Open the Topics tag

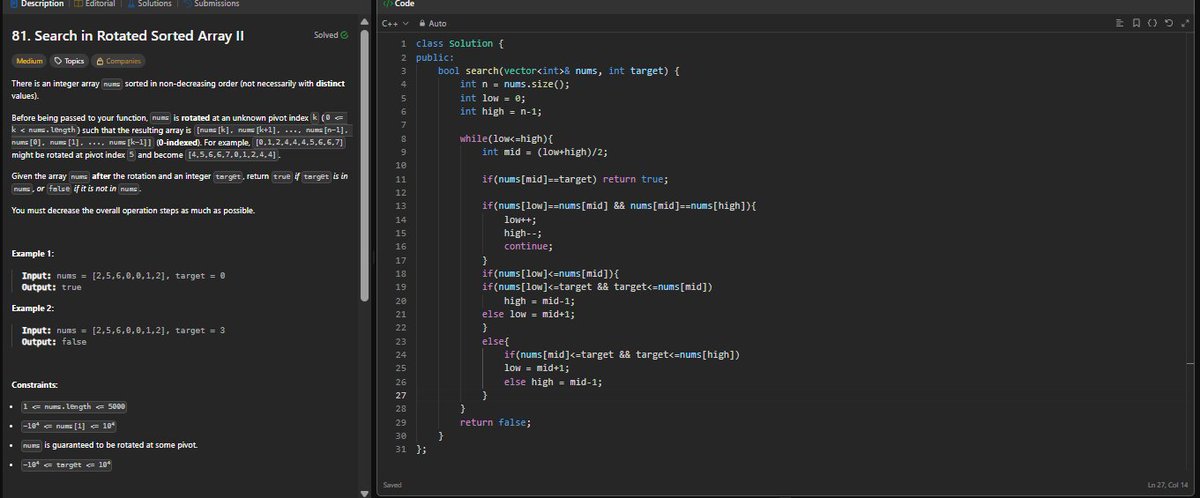point(69,61)
